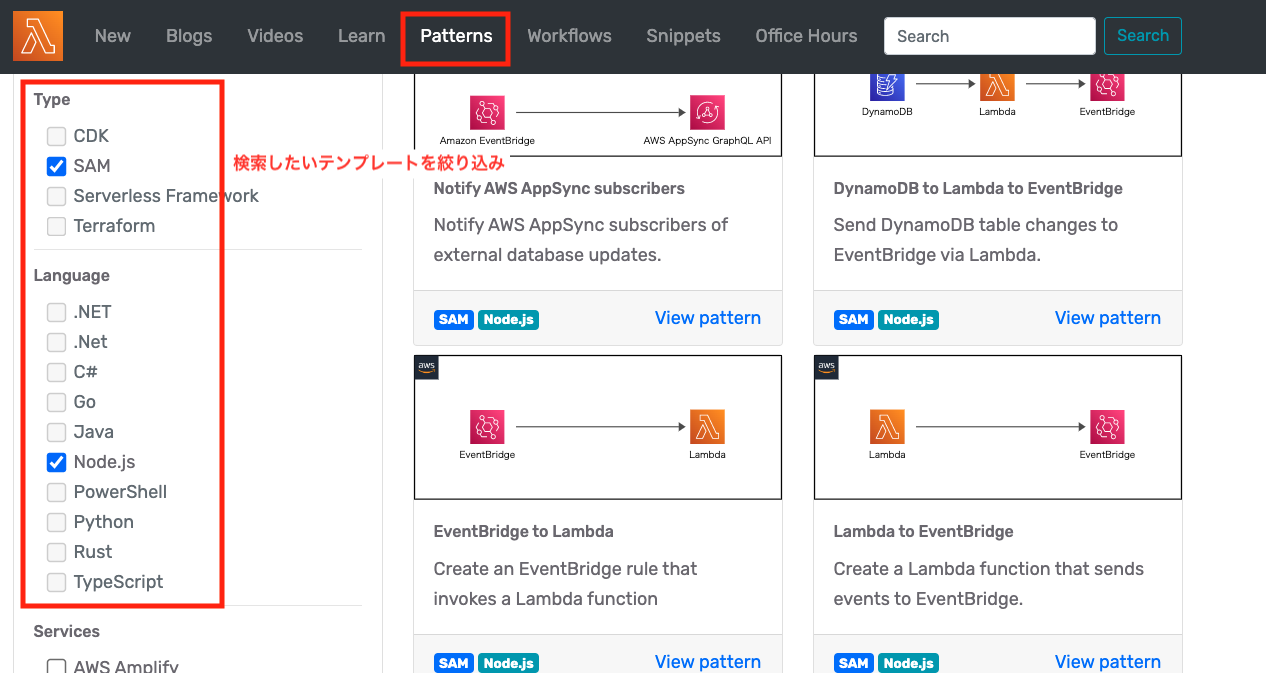Click SAM badge on DynamoDB to Lambda card
Image resolution: width=1266 pixels, height=673 pixels.
pos(854,320)
